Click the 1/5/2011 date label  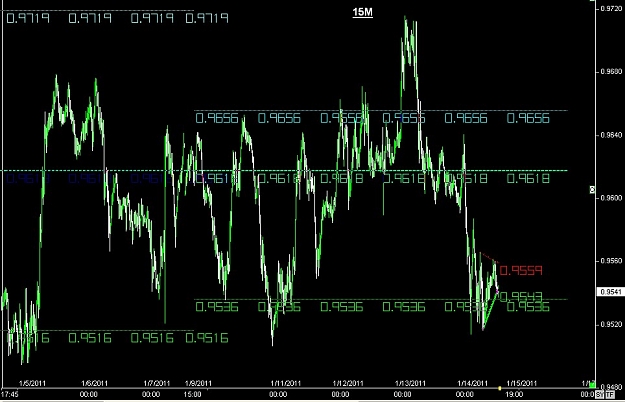point(32,383)
